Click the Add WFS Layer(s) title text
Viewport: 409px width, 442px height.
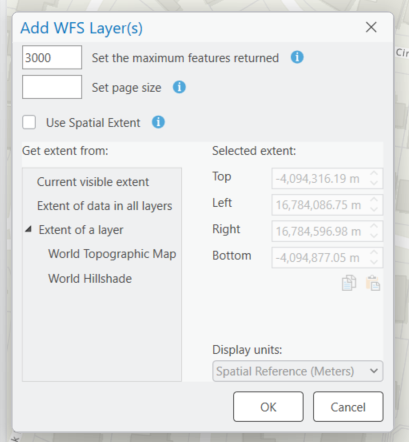(81, 28)
